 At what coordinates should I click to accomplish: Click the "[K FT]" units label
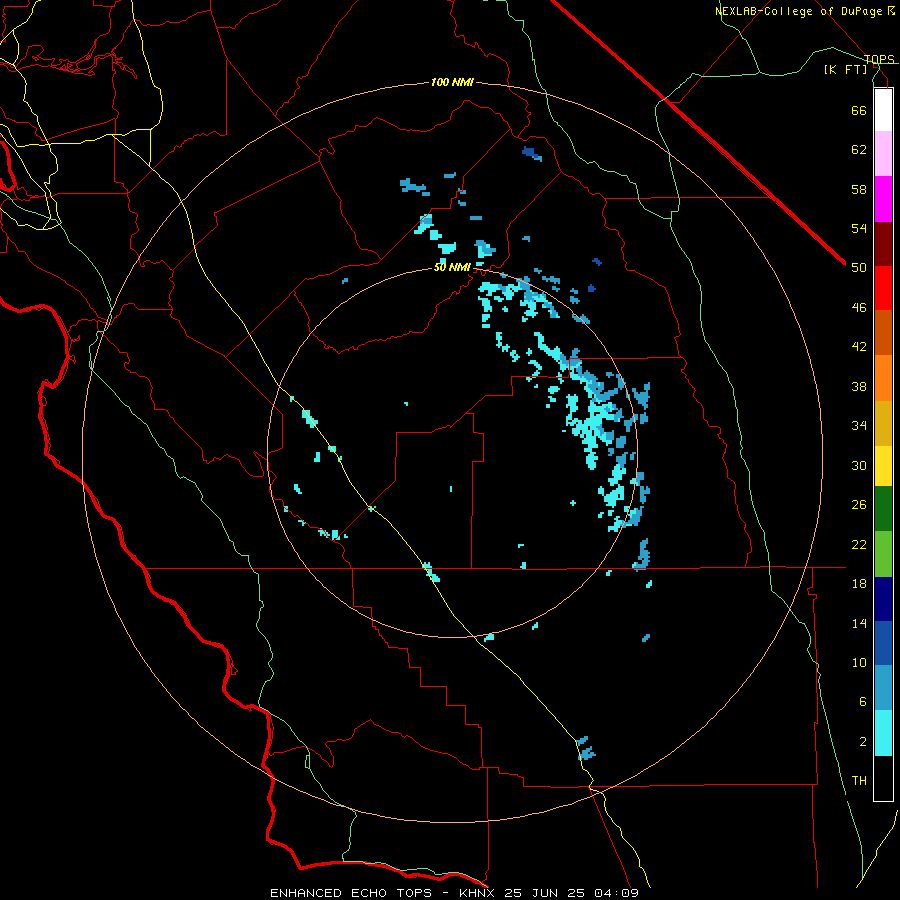click(x=846, y=70)
